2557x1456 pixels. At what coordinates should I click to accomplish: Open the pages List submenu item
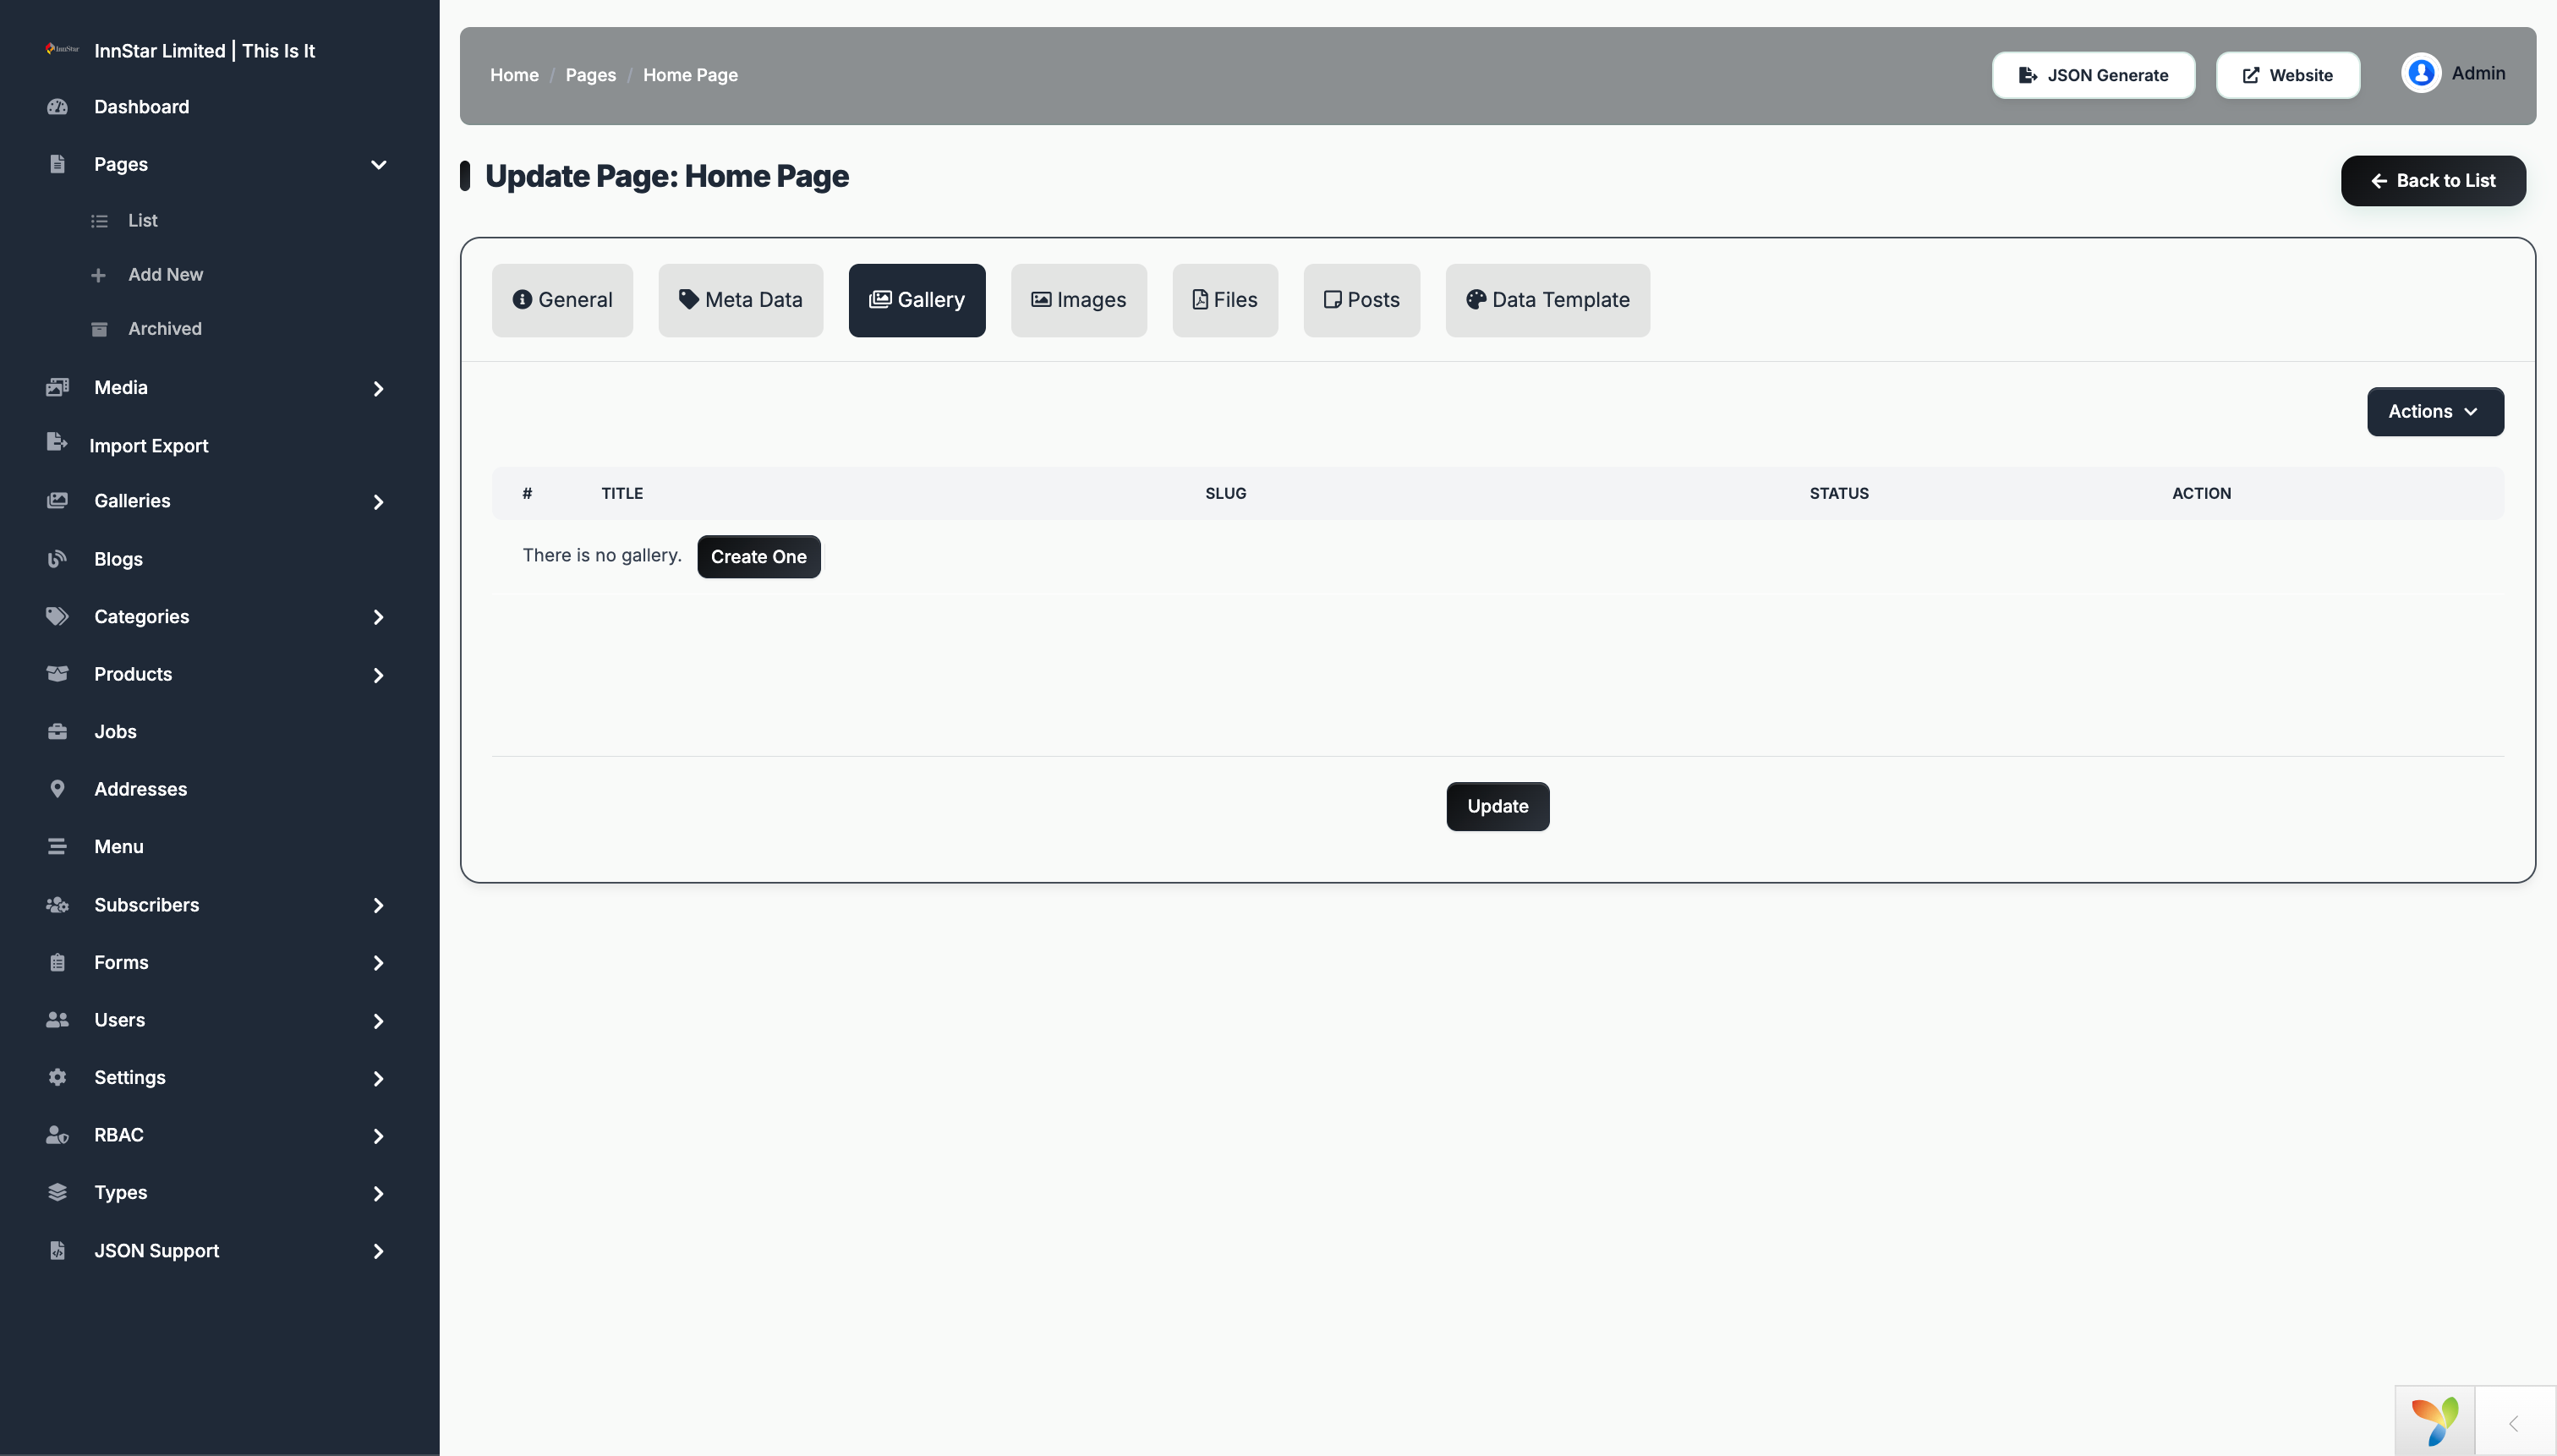(142, 220)
